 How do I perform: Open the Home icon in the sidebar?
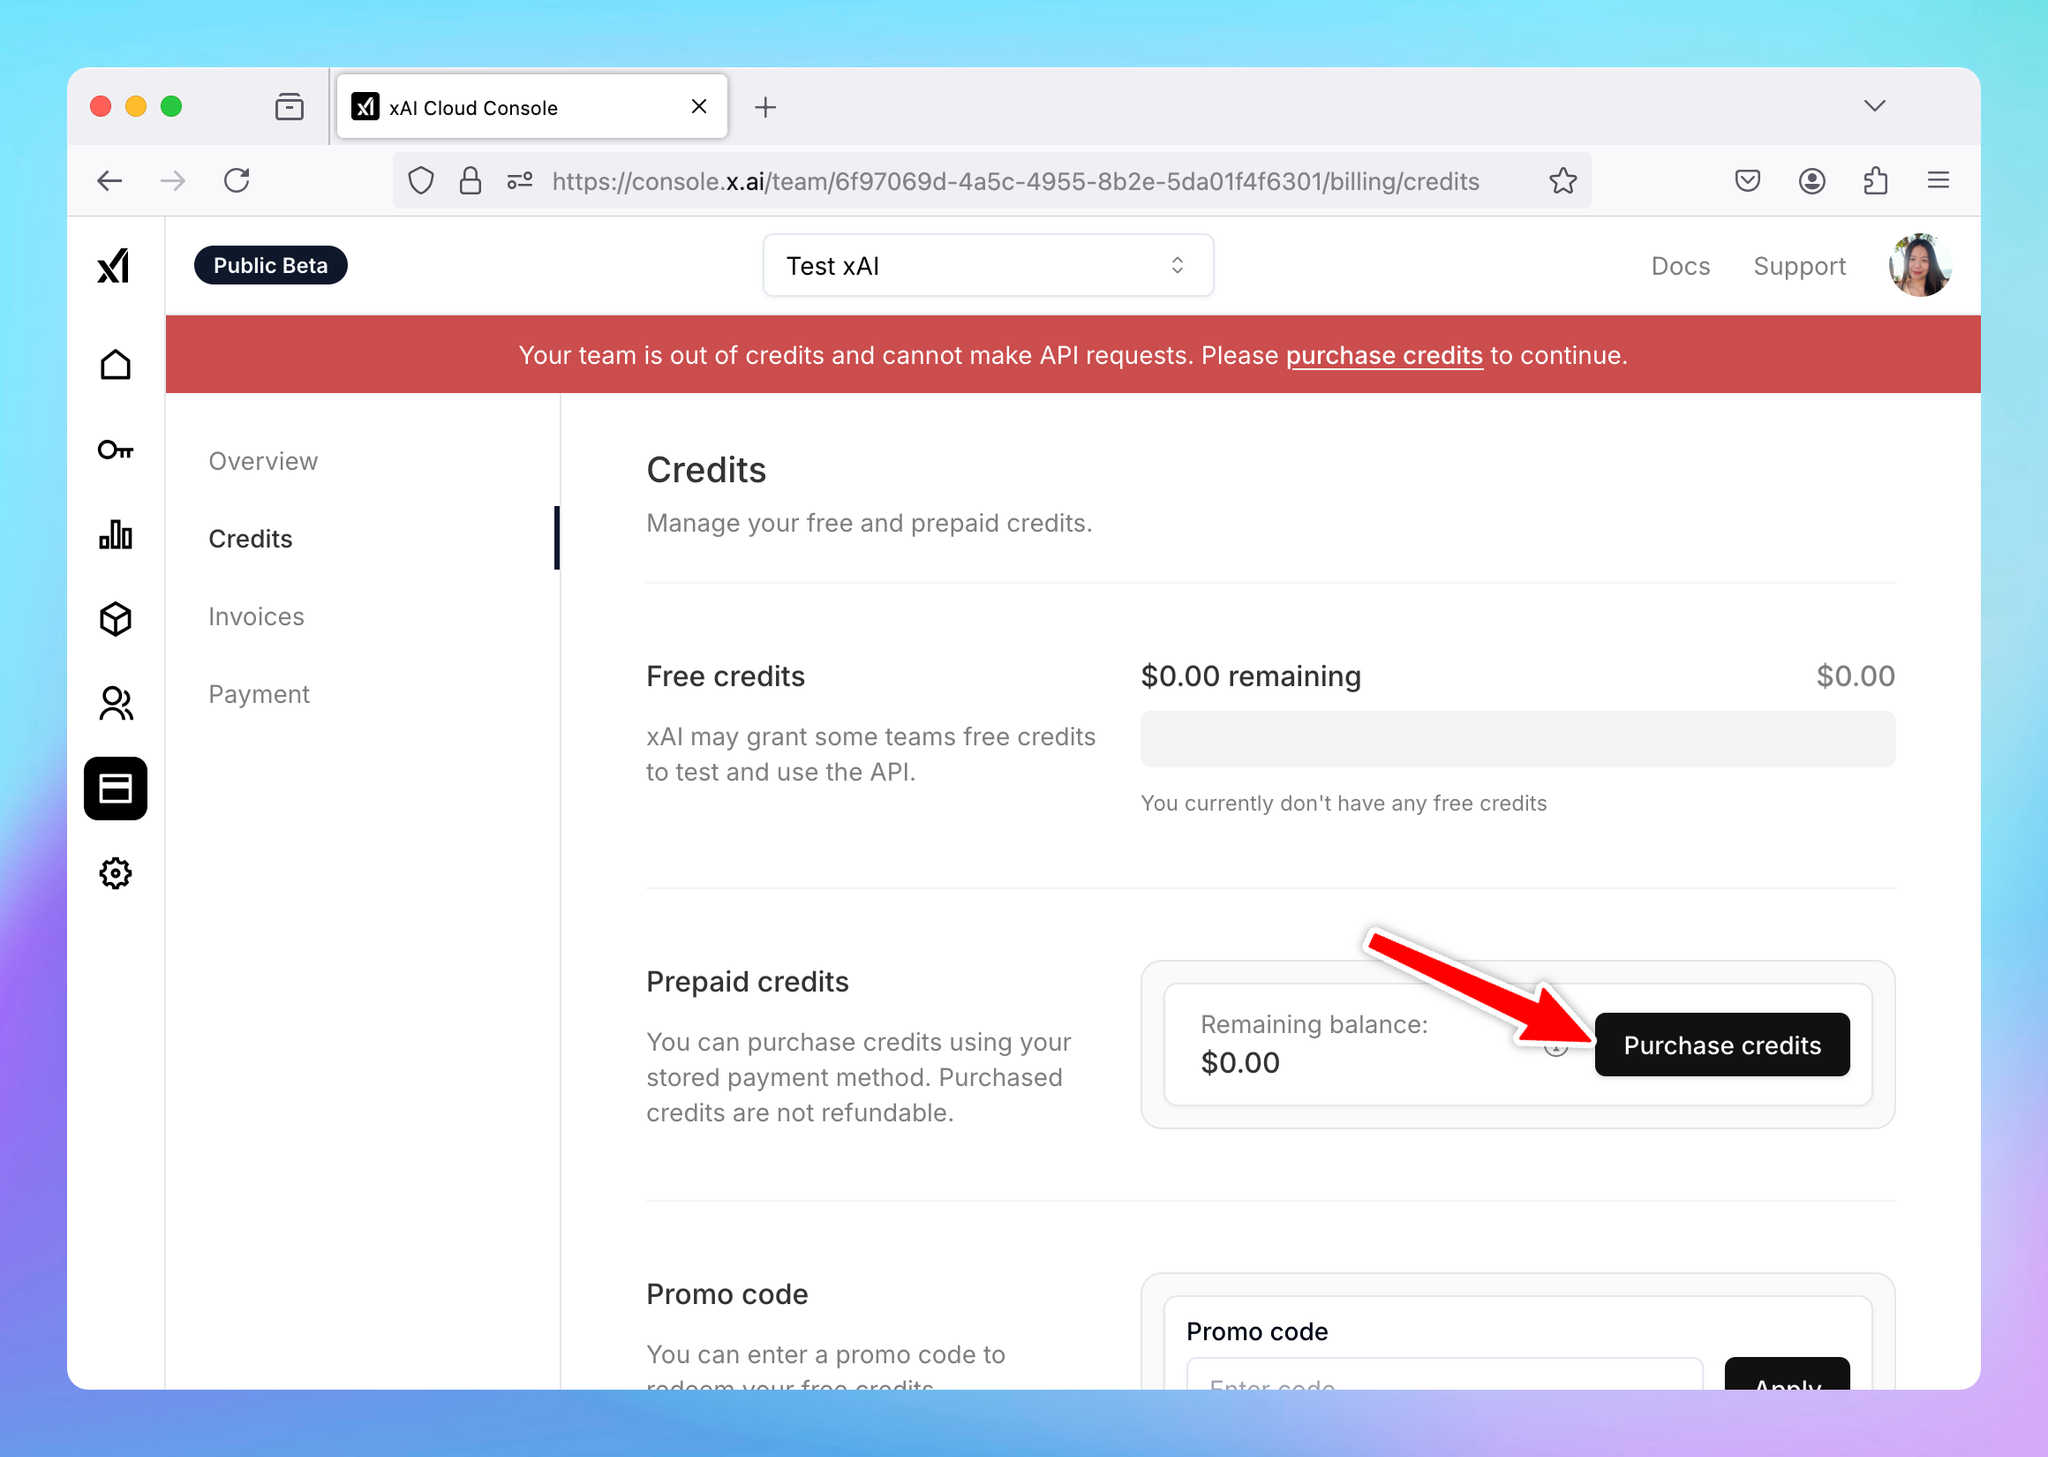[115, 364]
